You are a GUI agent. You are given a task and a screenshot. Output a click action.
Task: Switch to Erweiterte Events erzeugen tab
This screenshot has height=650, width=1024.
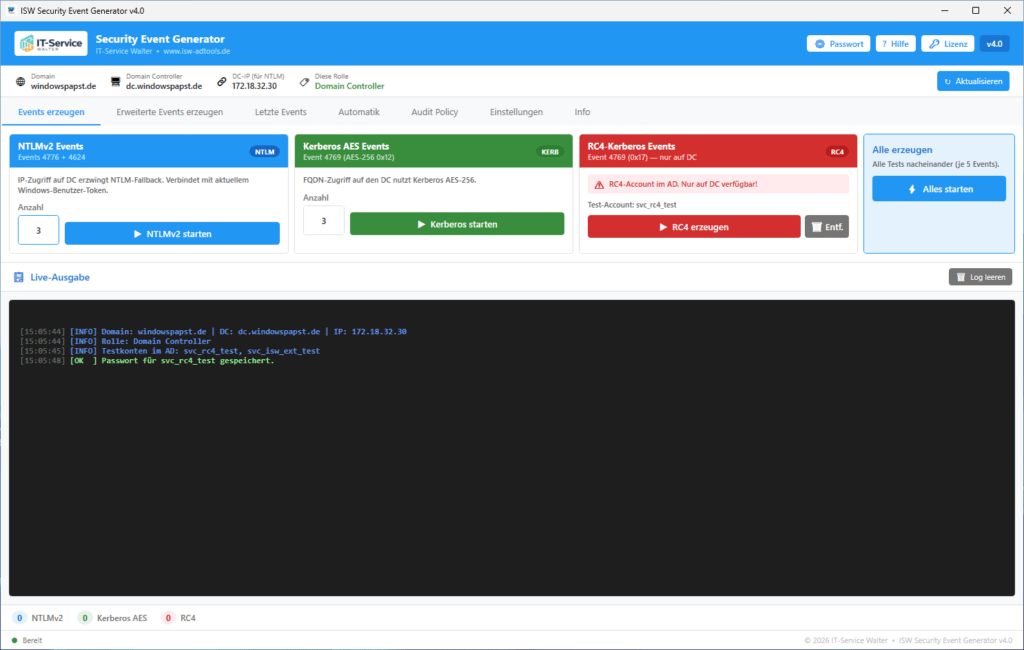tap(170, 112)
